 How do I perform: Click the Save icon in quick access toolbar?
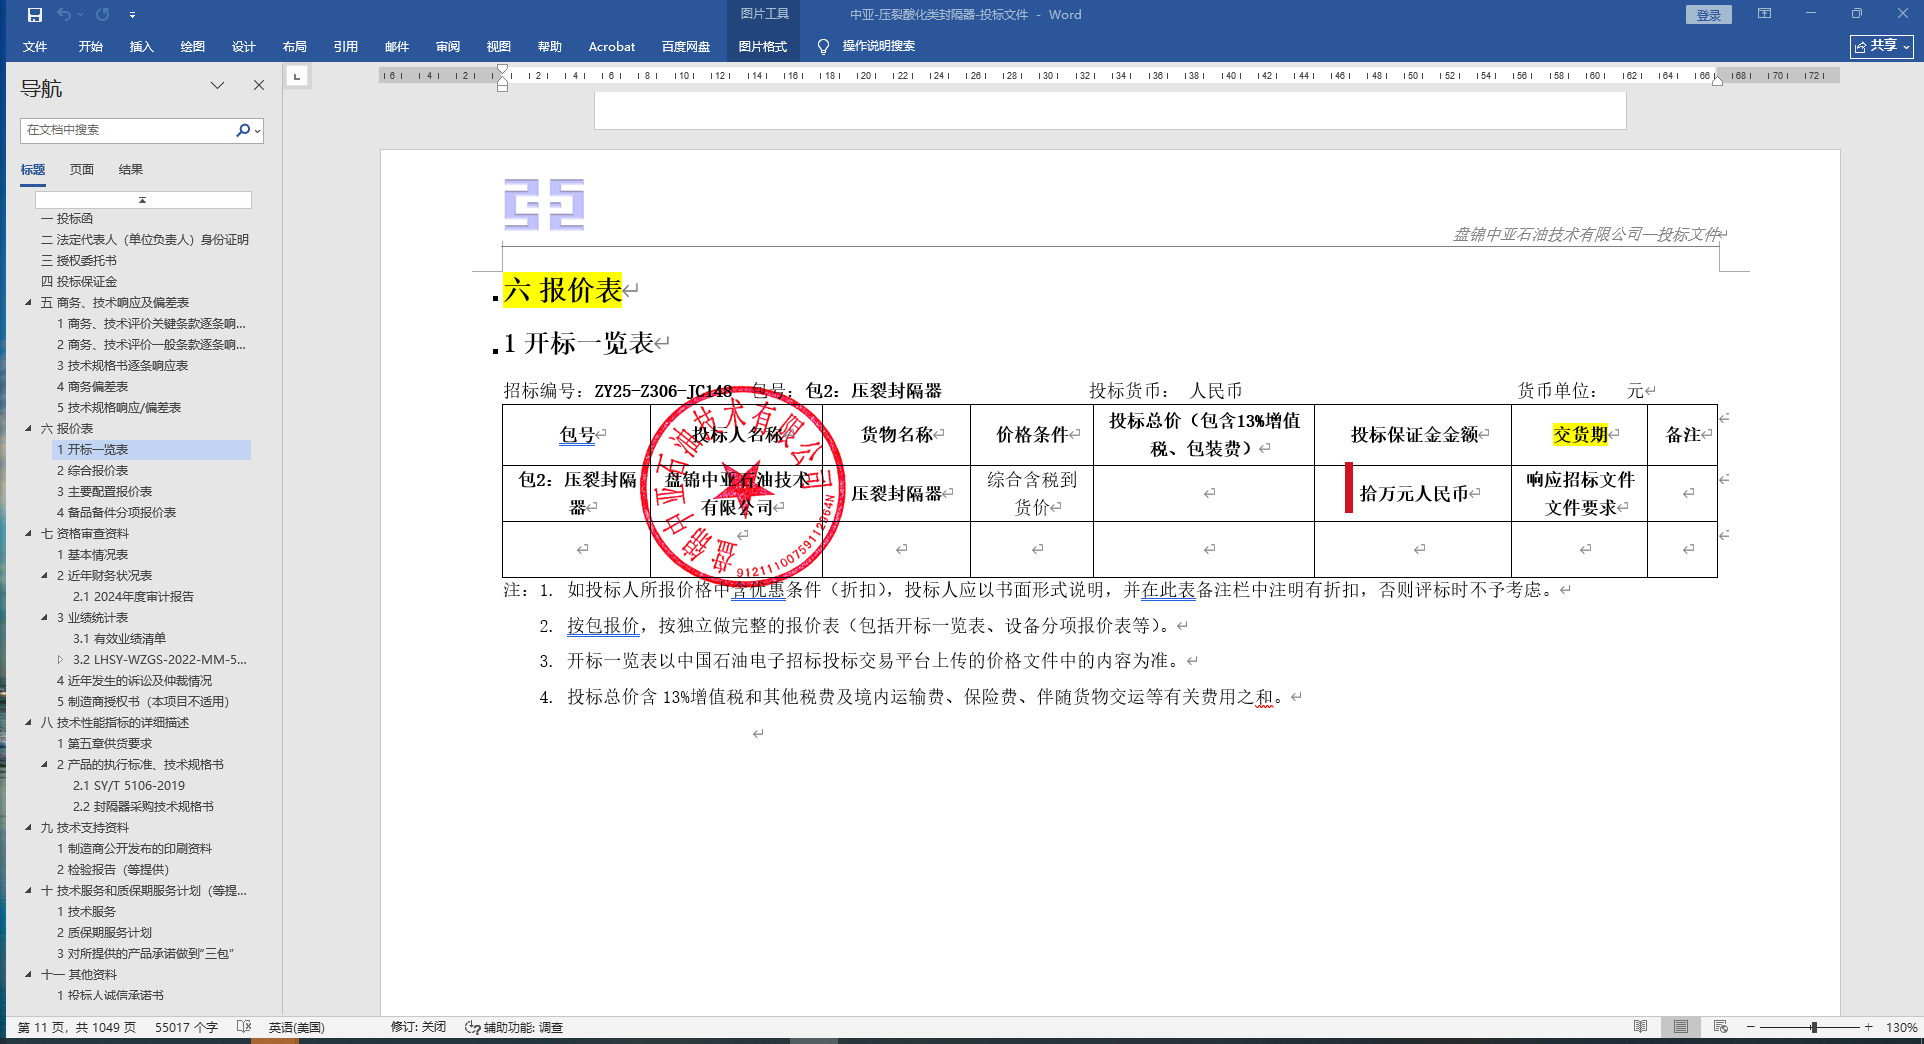(35, 15)
